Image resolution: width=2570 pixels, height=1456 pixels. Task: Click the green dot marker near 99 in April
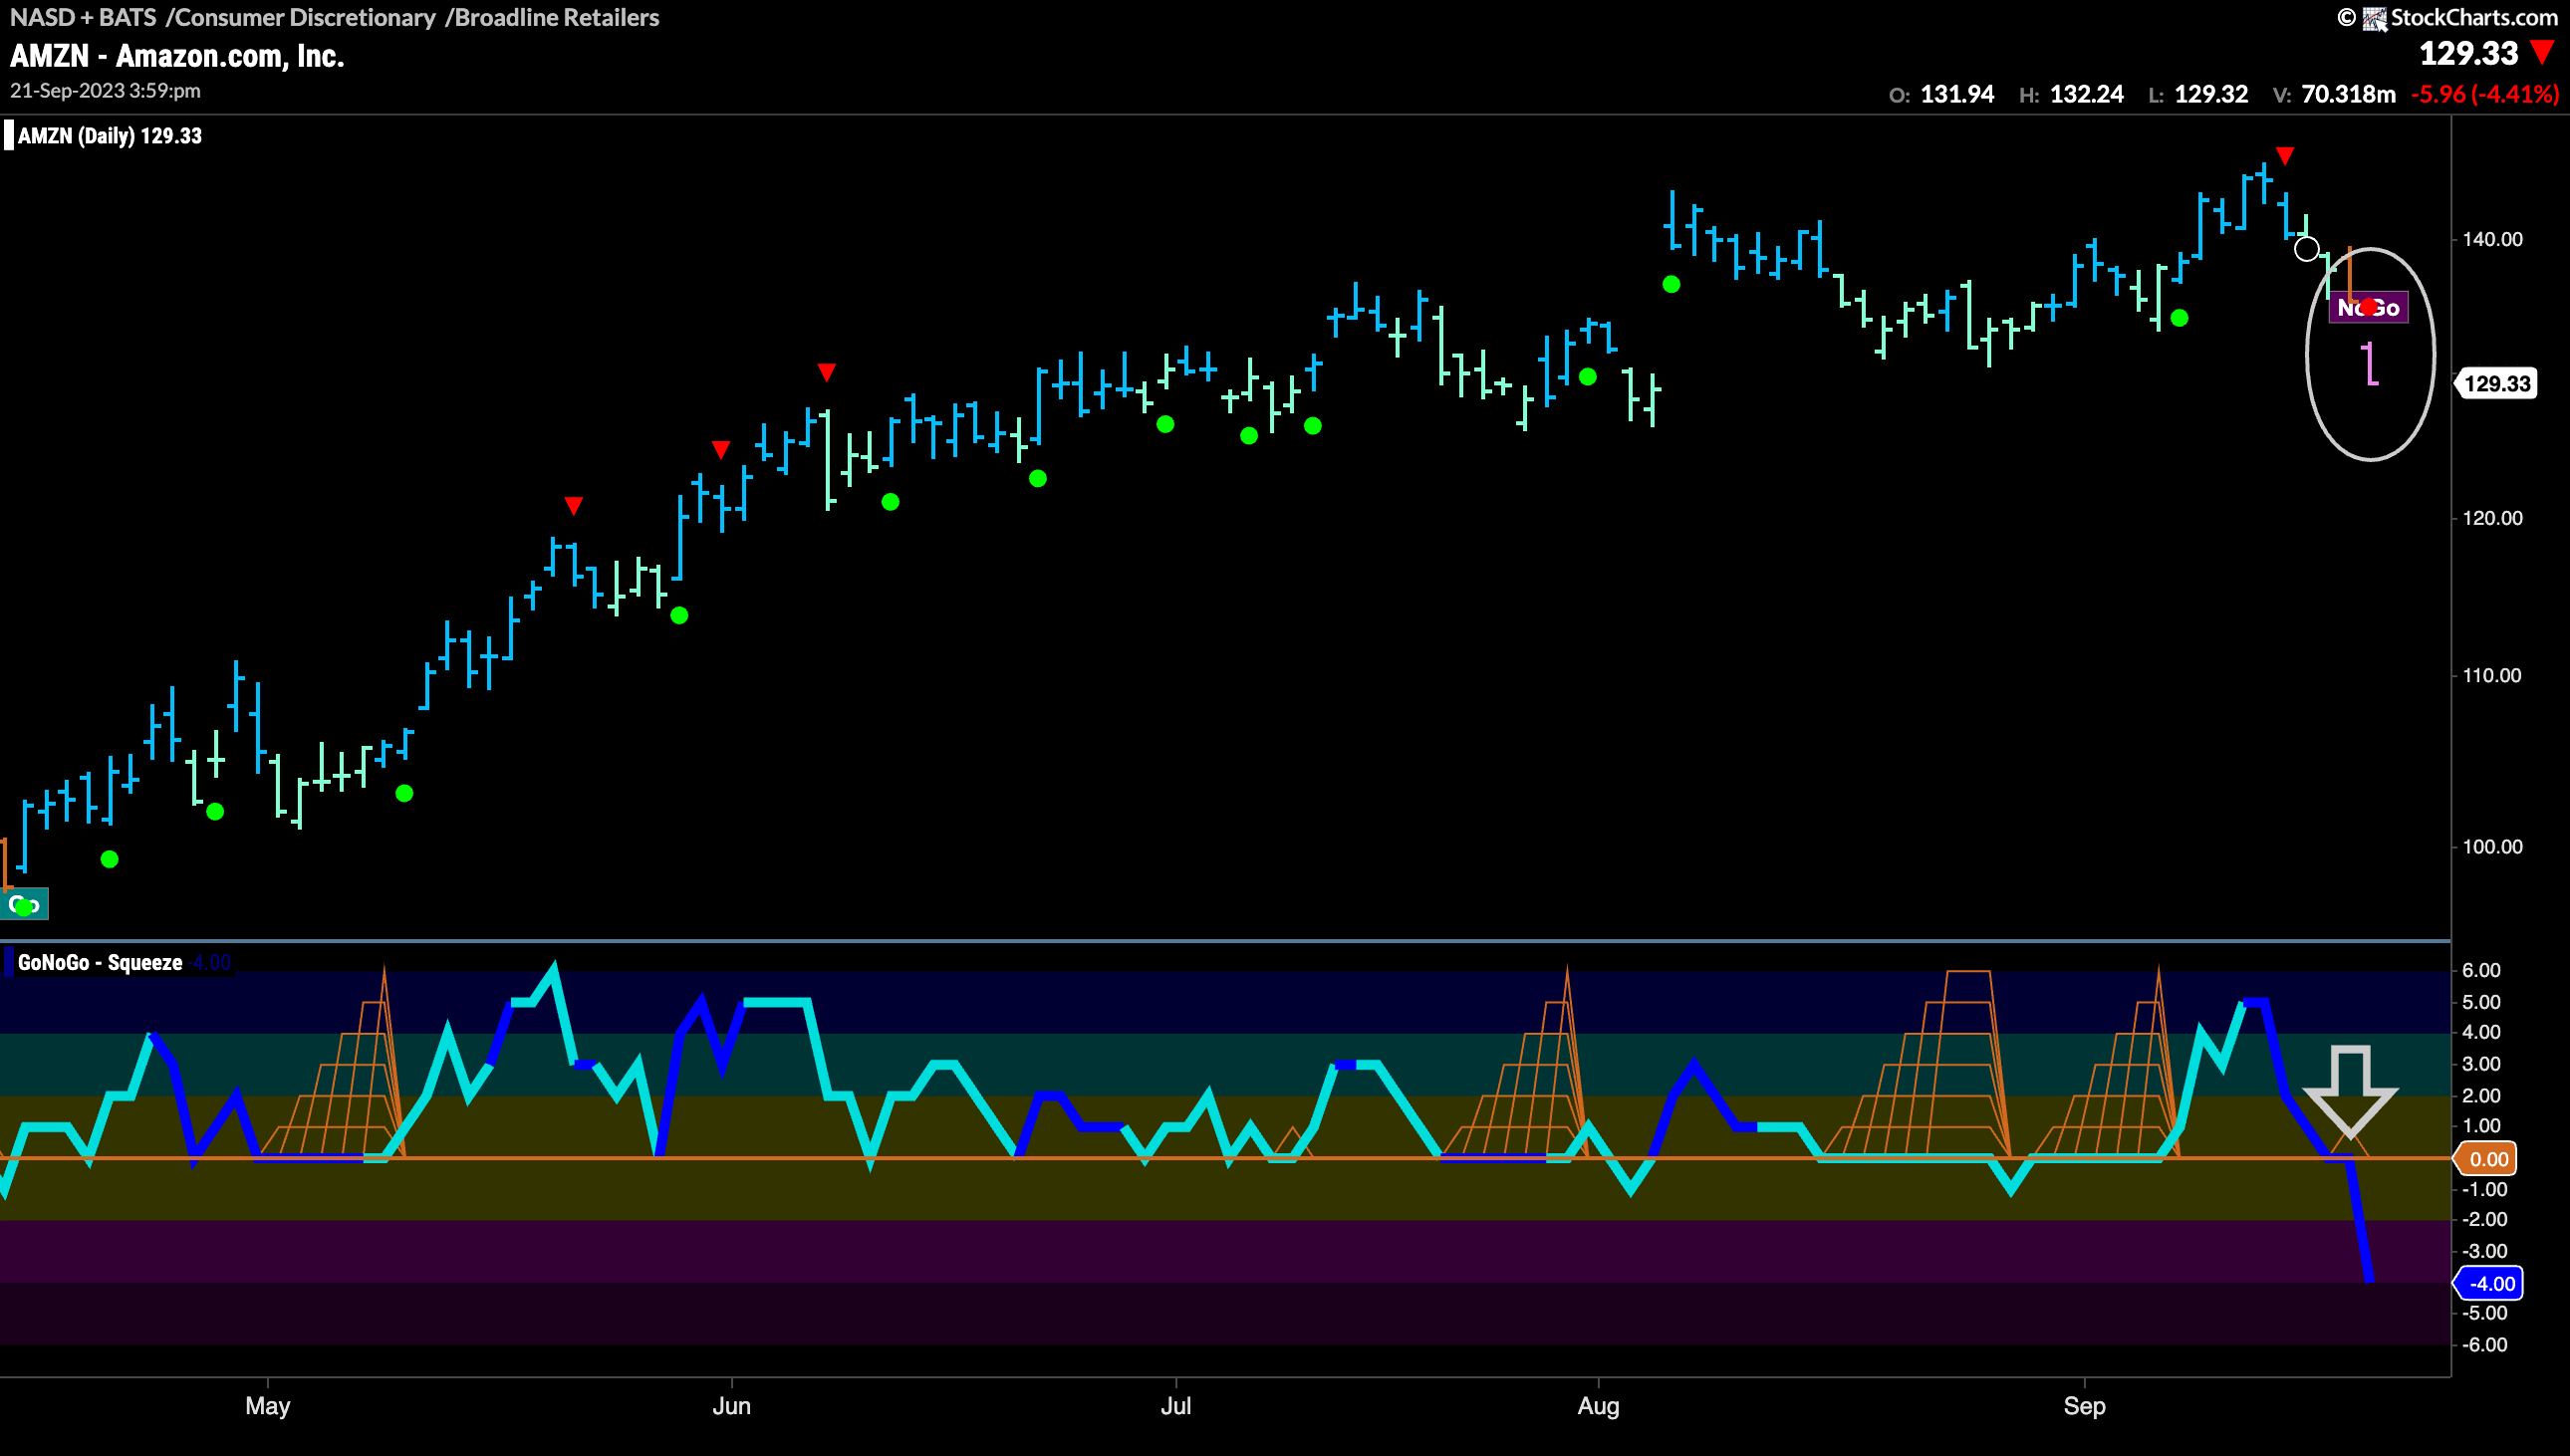110,859
